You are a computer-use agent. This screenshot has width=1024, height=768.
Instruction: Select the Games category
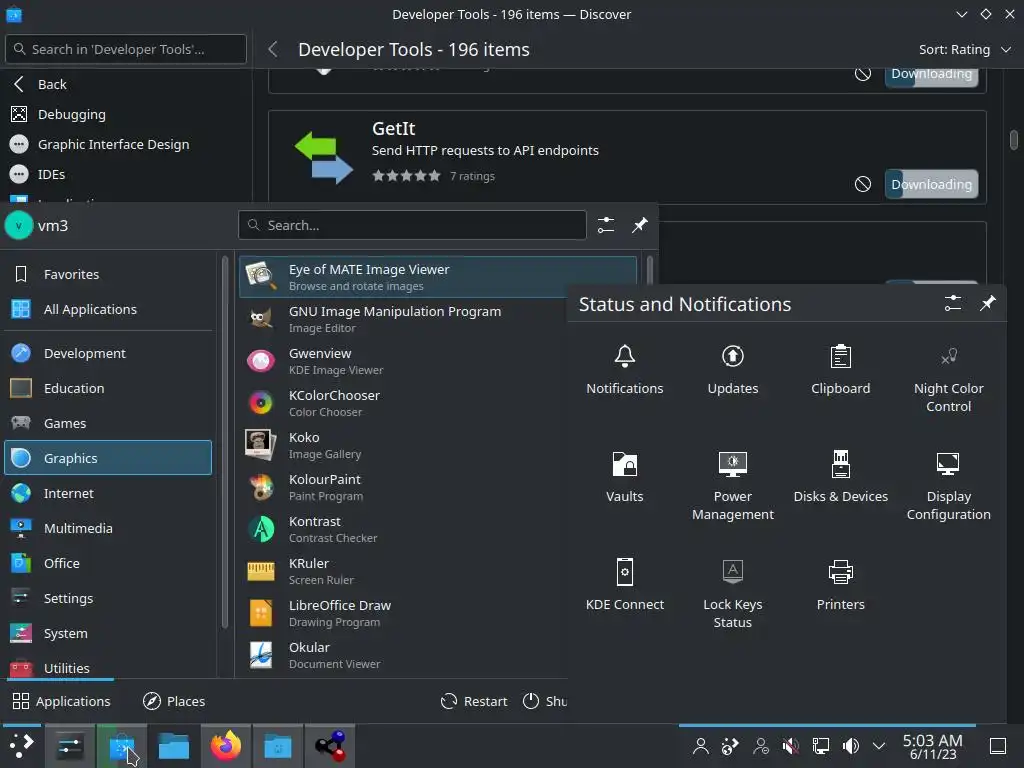click(108, 423)
